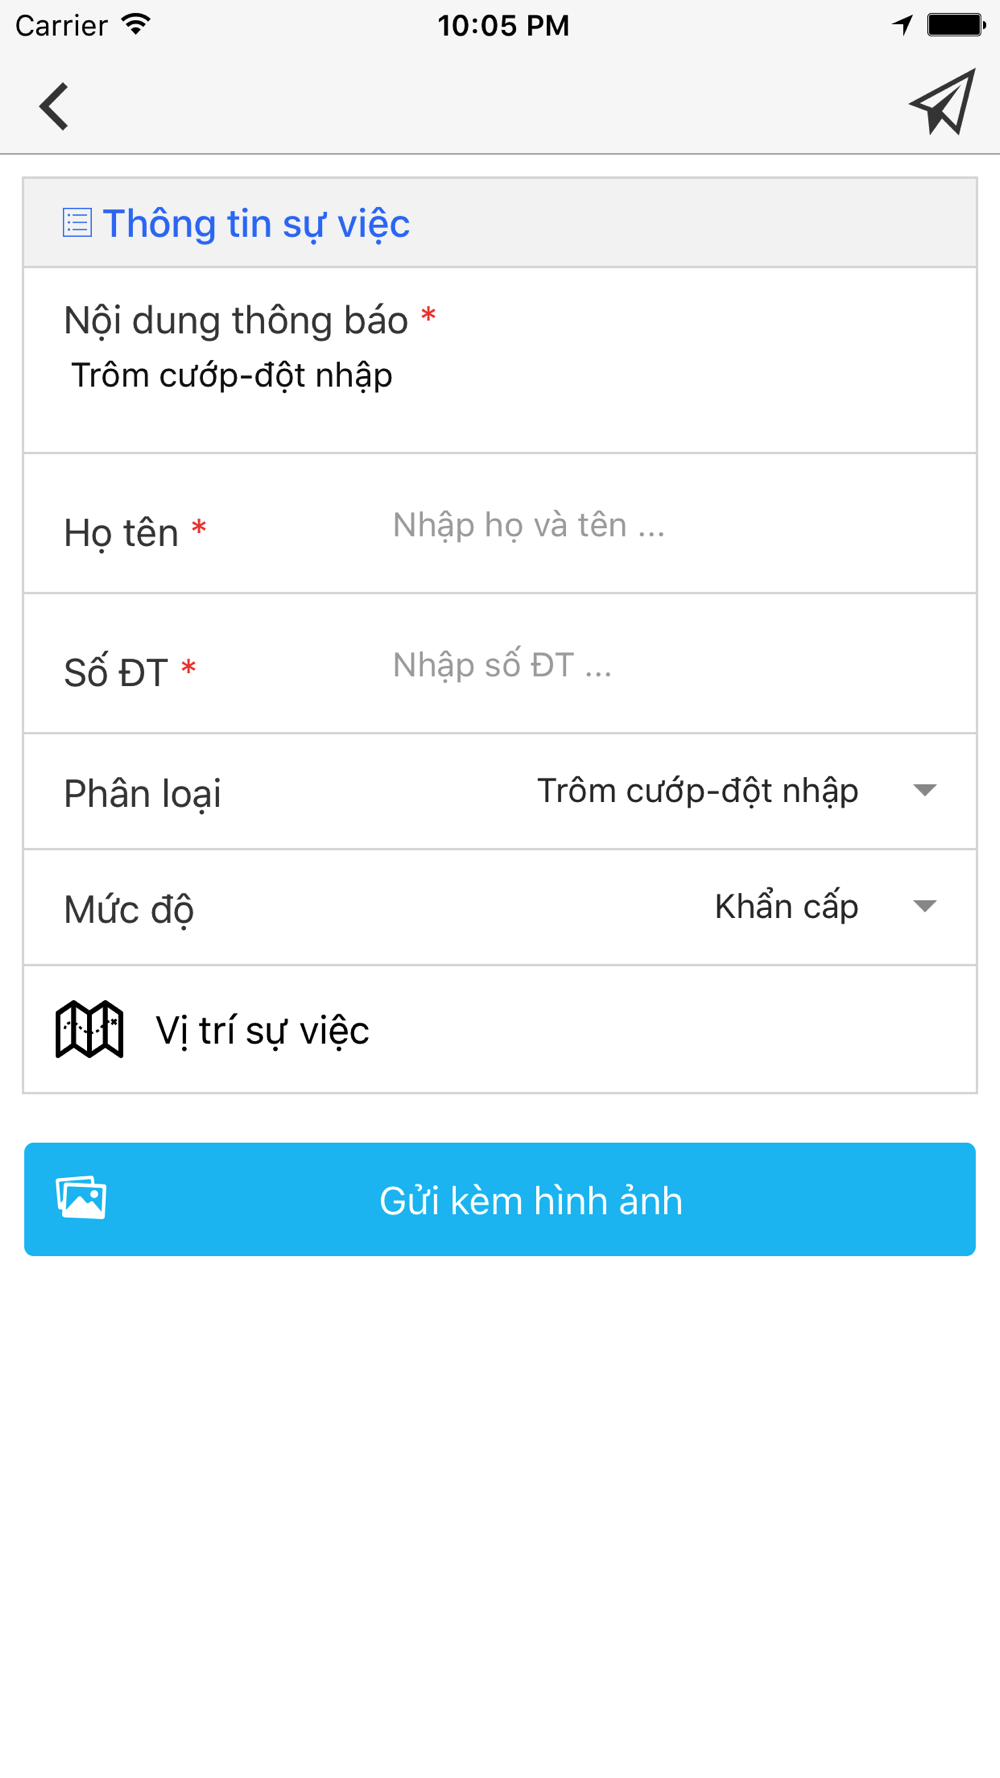Tap the Họ tên field label

point(122,533)
